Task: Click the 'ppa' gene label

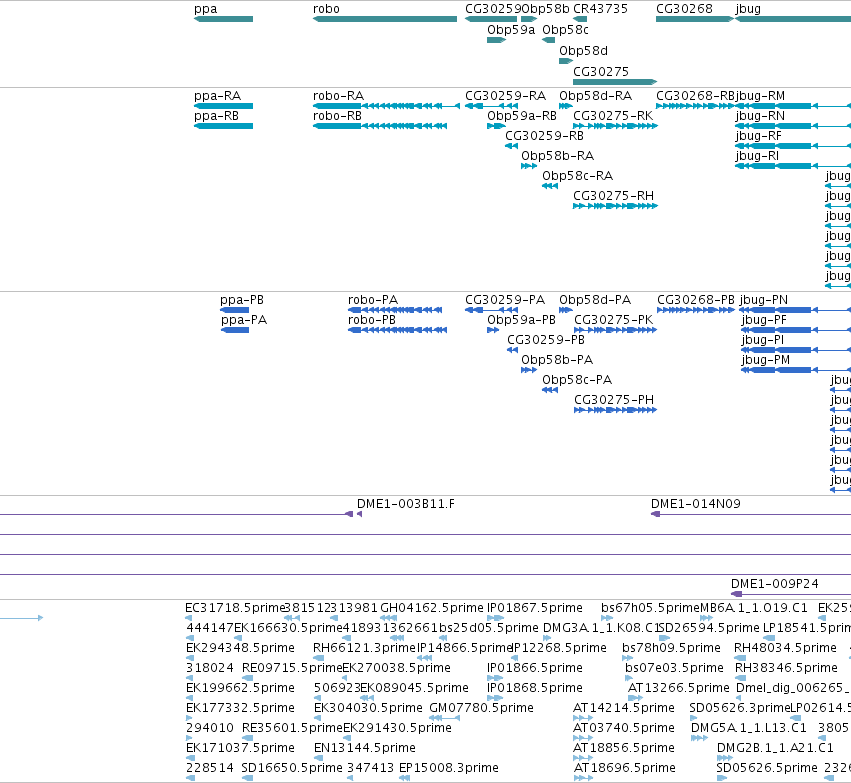Action: (x=206, y=9)
